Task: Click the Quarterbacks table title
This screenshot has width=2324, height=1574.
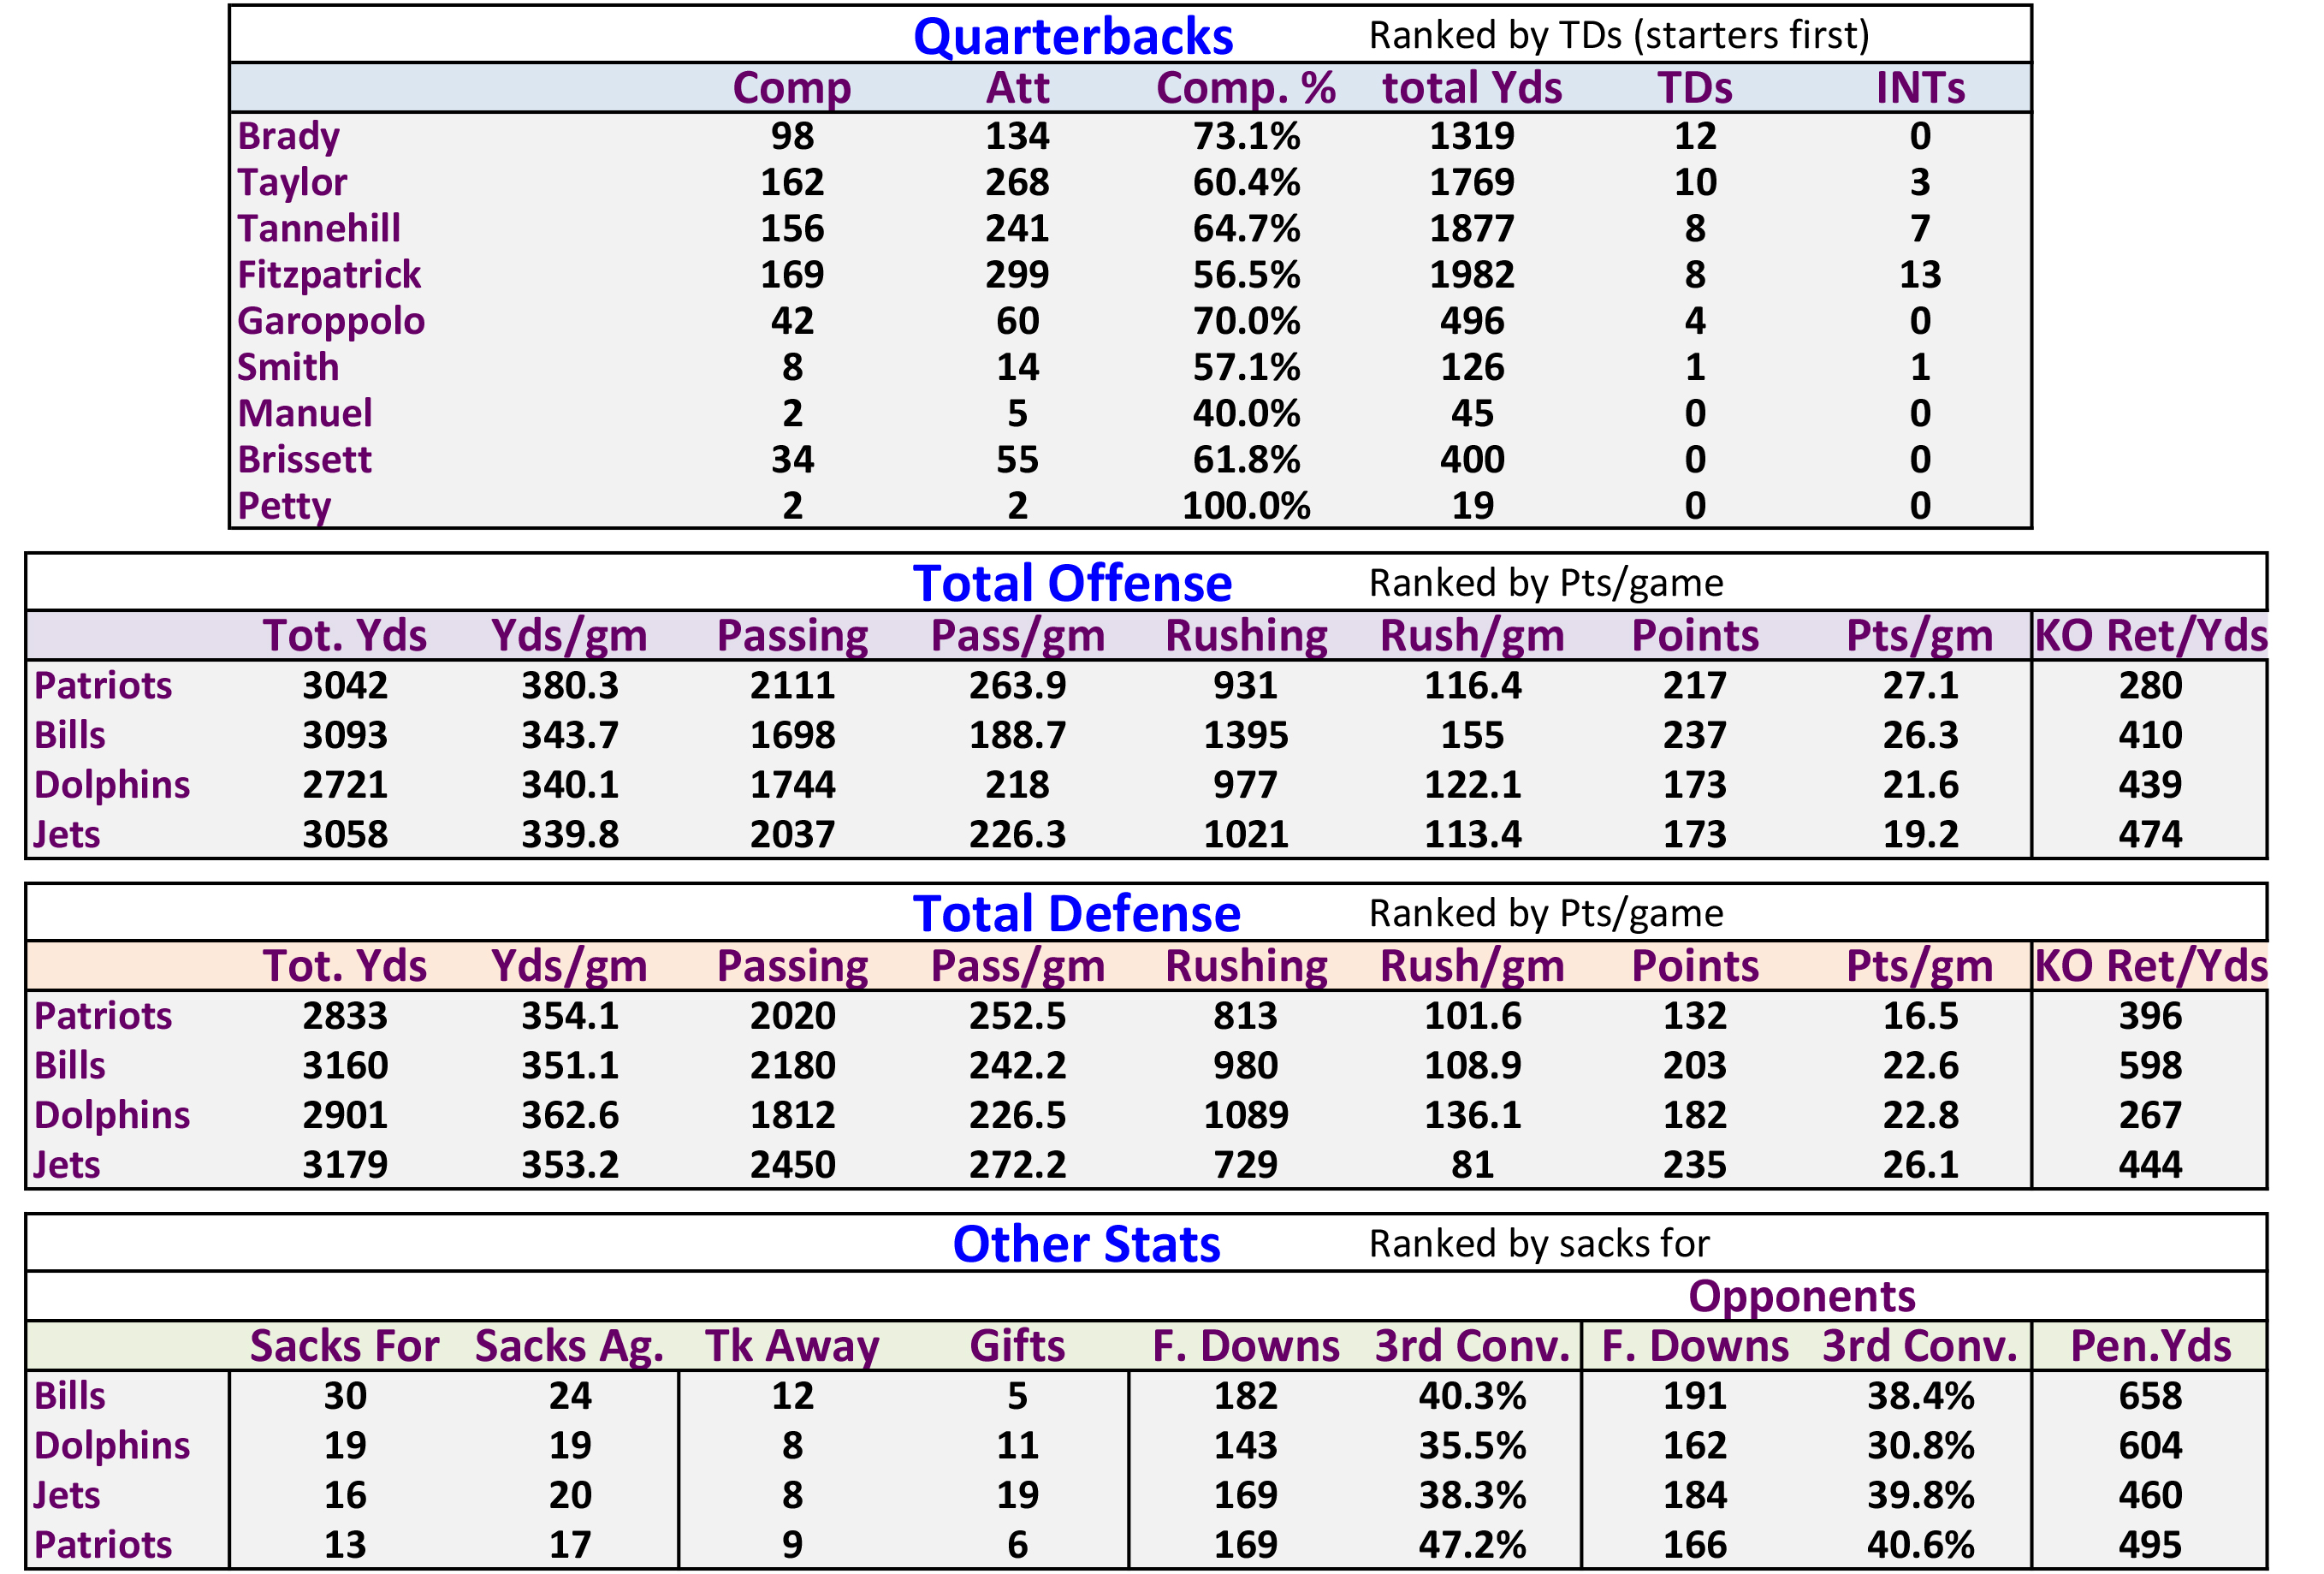Action: [1072, 36]
